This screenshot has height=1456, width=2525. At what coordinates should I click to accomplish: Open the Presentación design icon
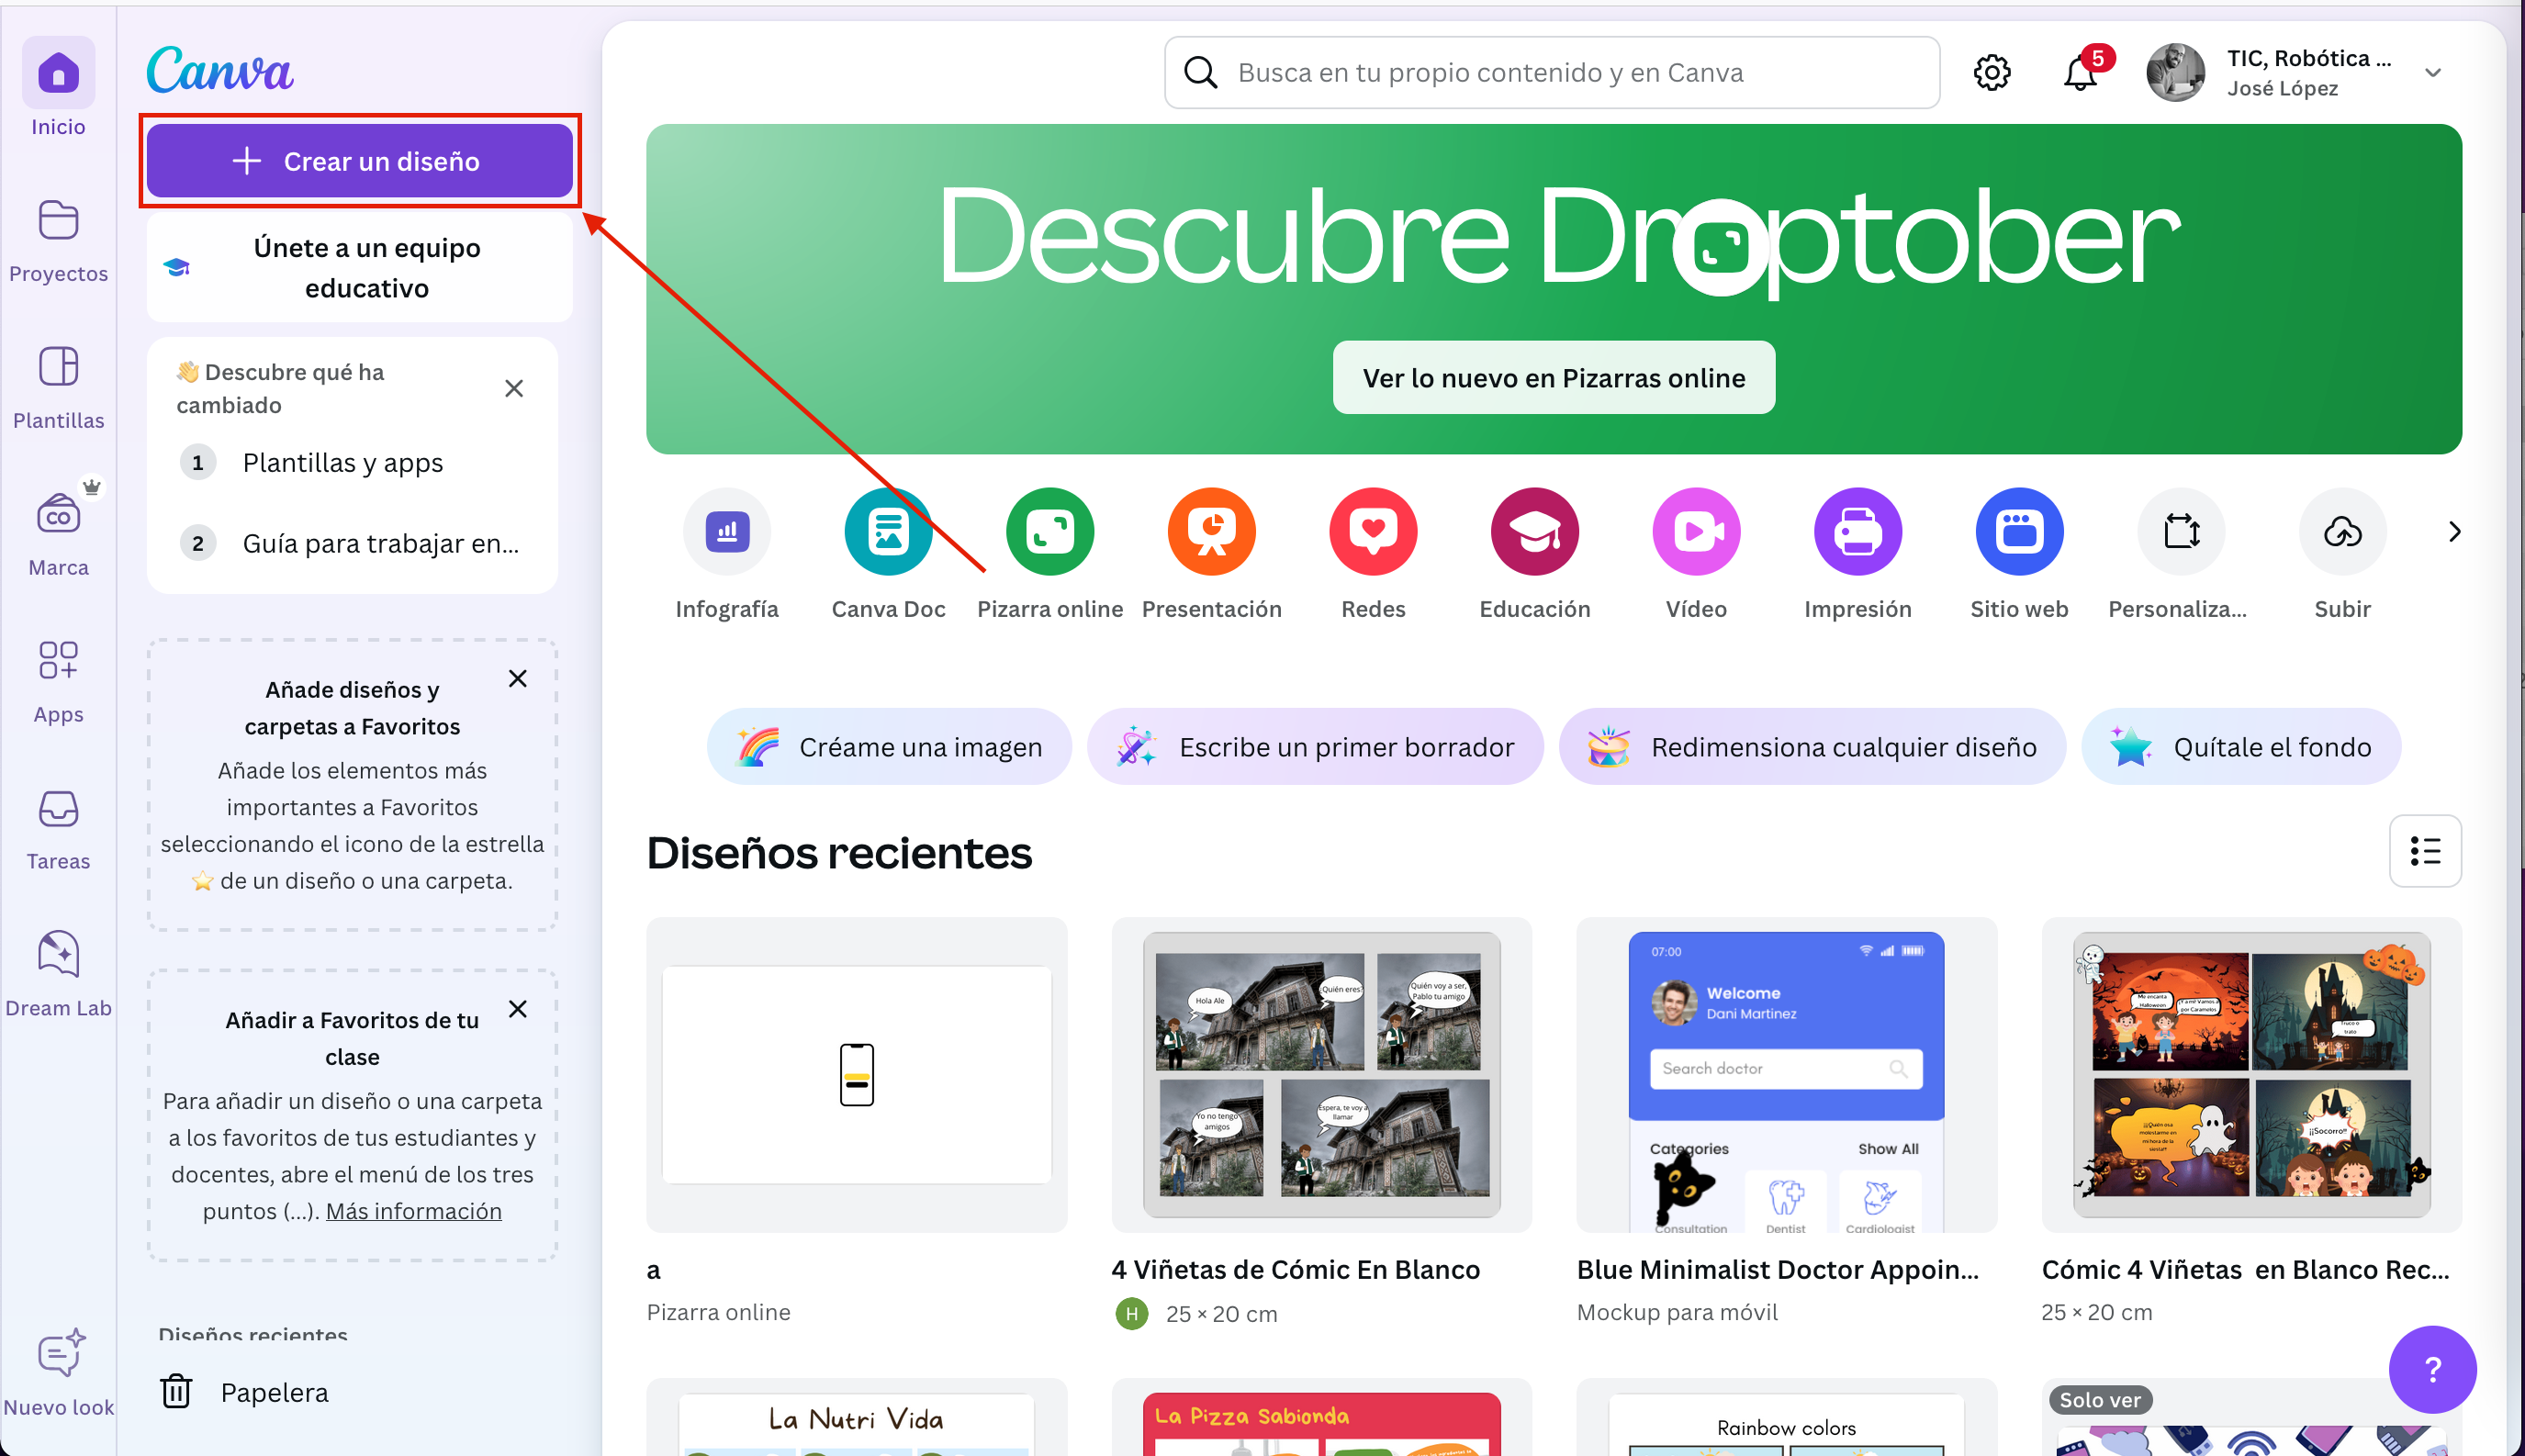point(1211,532)
